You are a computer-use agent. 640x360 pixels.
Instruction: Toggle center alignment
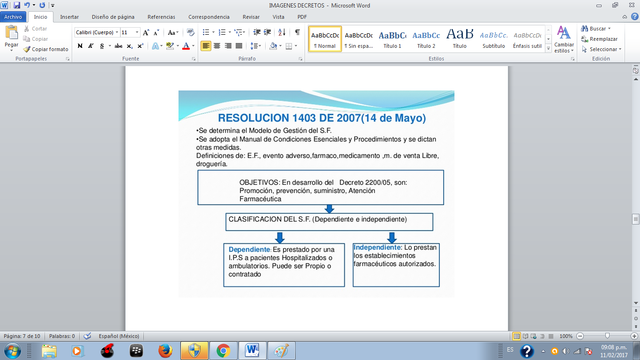coord(217,46)
